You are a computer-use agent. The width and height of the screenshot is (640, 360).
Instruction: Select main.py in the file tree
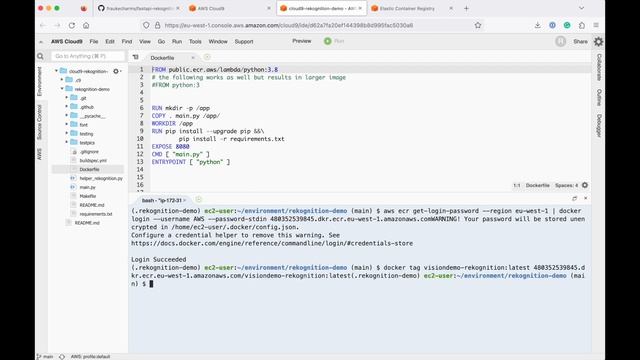(87, 187)
